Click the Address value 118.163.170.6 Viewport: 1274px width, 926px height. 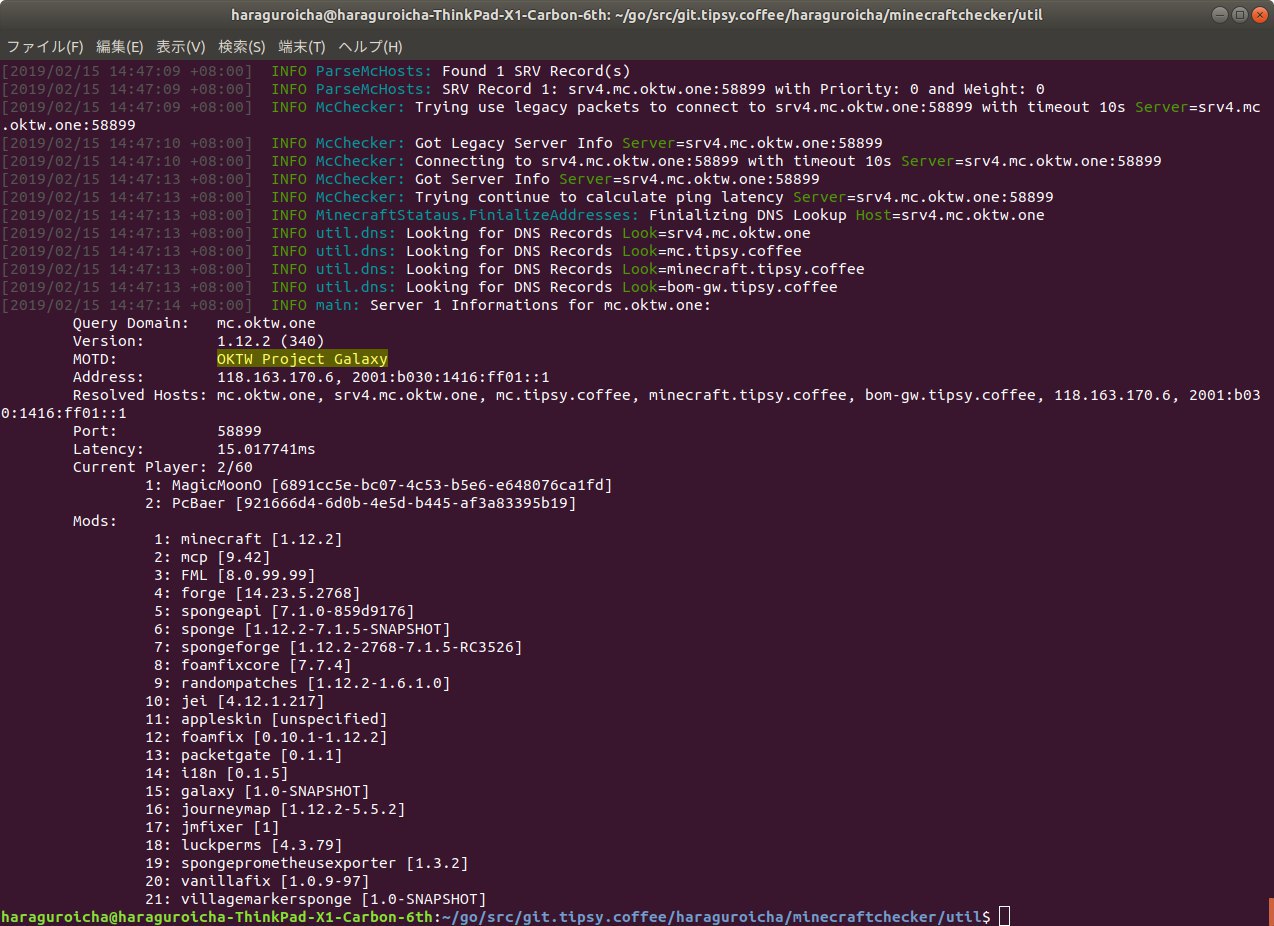(x=275, y=377)
